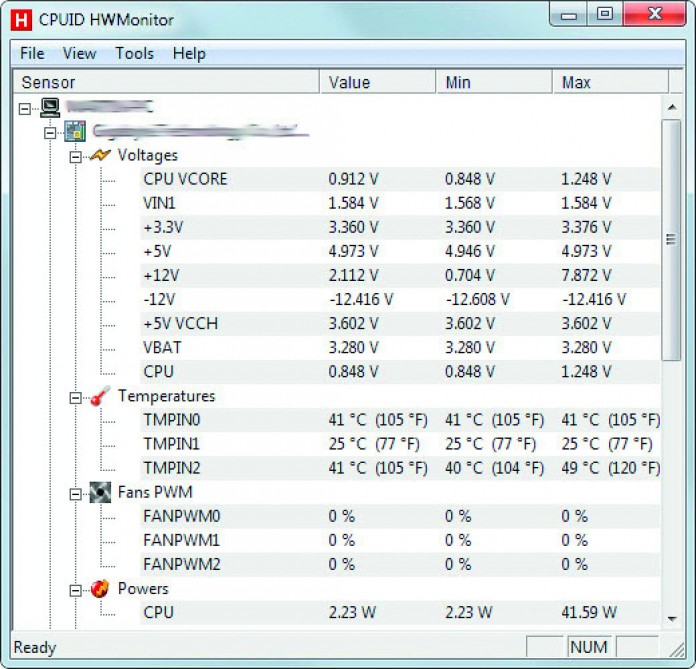The height and width of the screenshot is (669, 696).
Task: Open the View menu
Action: pos(79,53)
